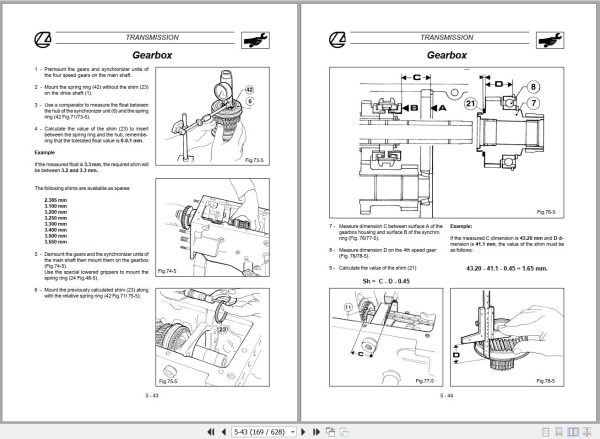This screenshot has height=439, width=600.
Task: Click the page number '5 - 43' footer
Action: tap(152, 395)
